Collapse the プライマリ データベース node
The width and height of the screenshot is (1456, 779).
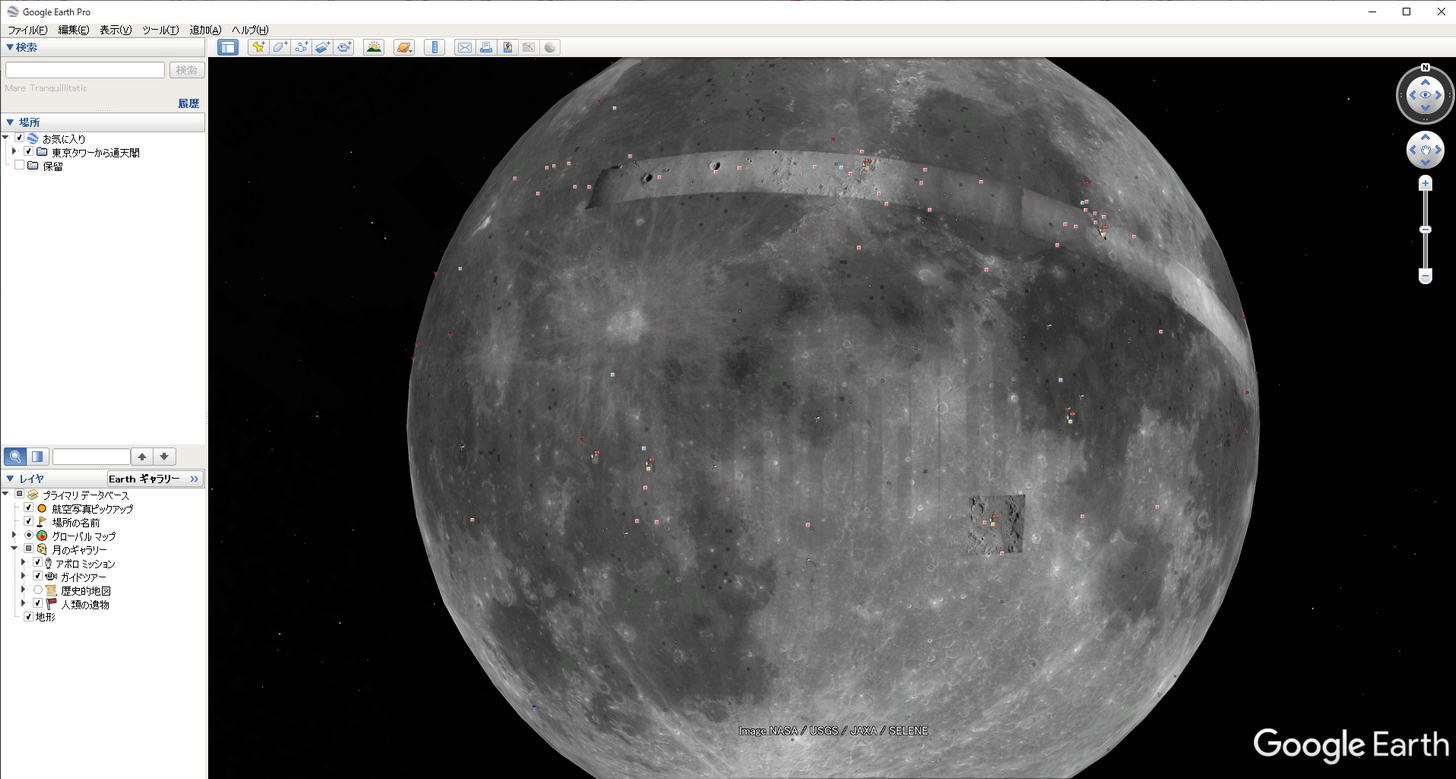(x=6, y=495)
